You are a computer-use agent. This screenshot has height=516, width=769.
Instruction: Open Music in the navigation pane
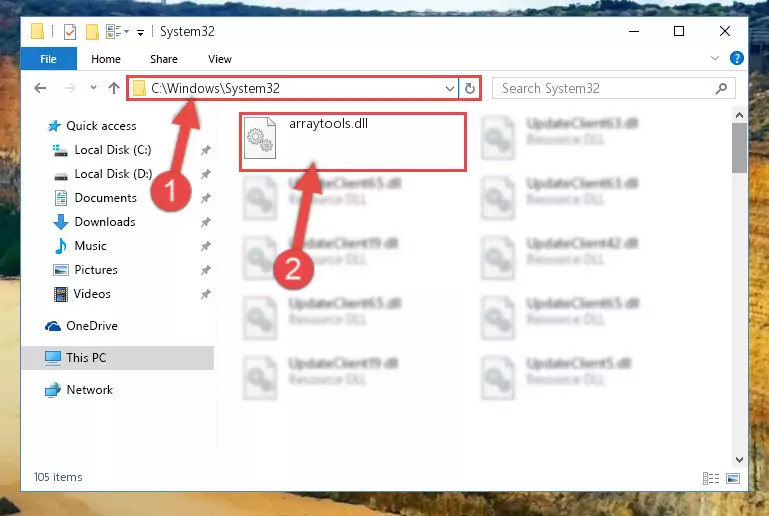click(90, 246)
